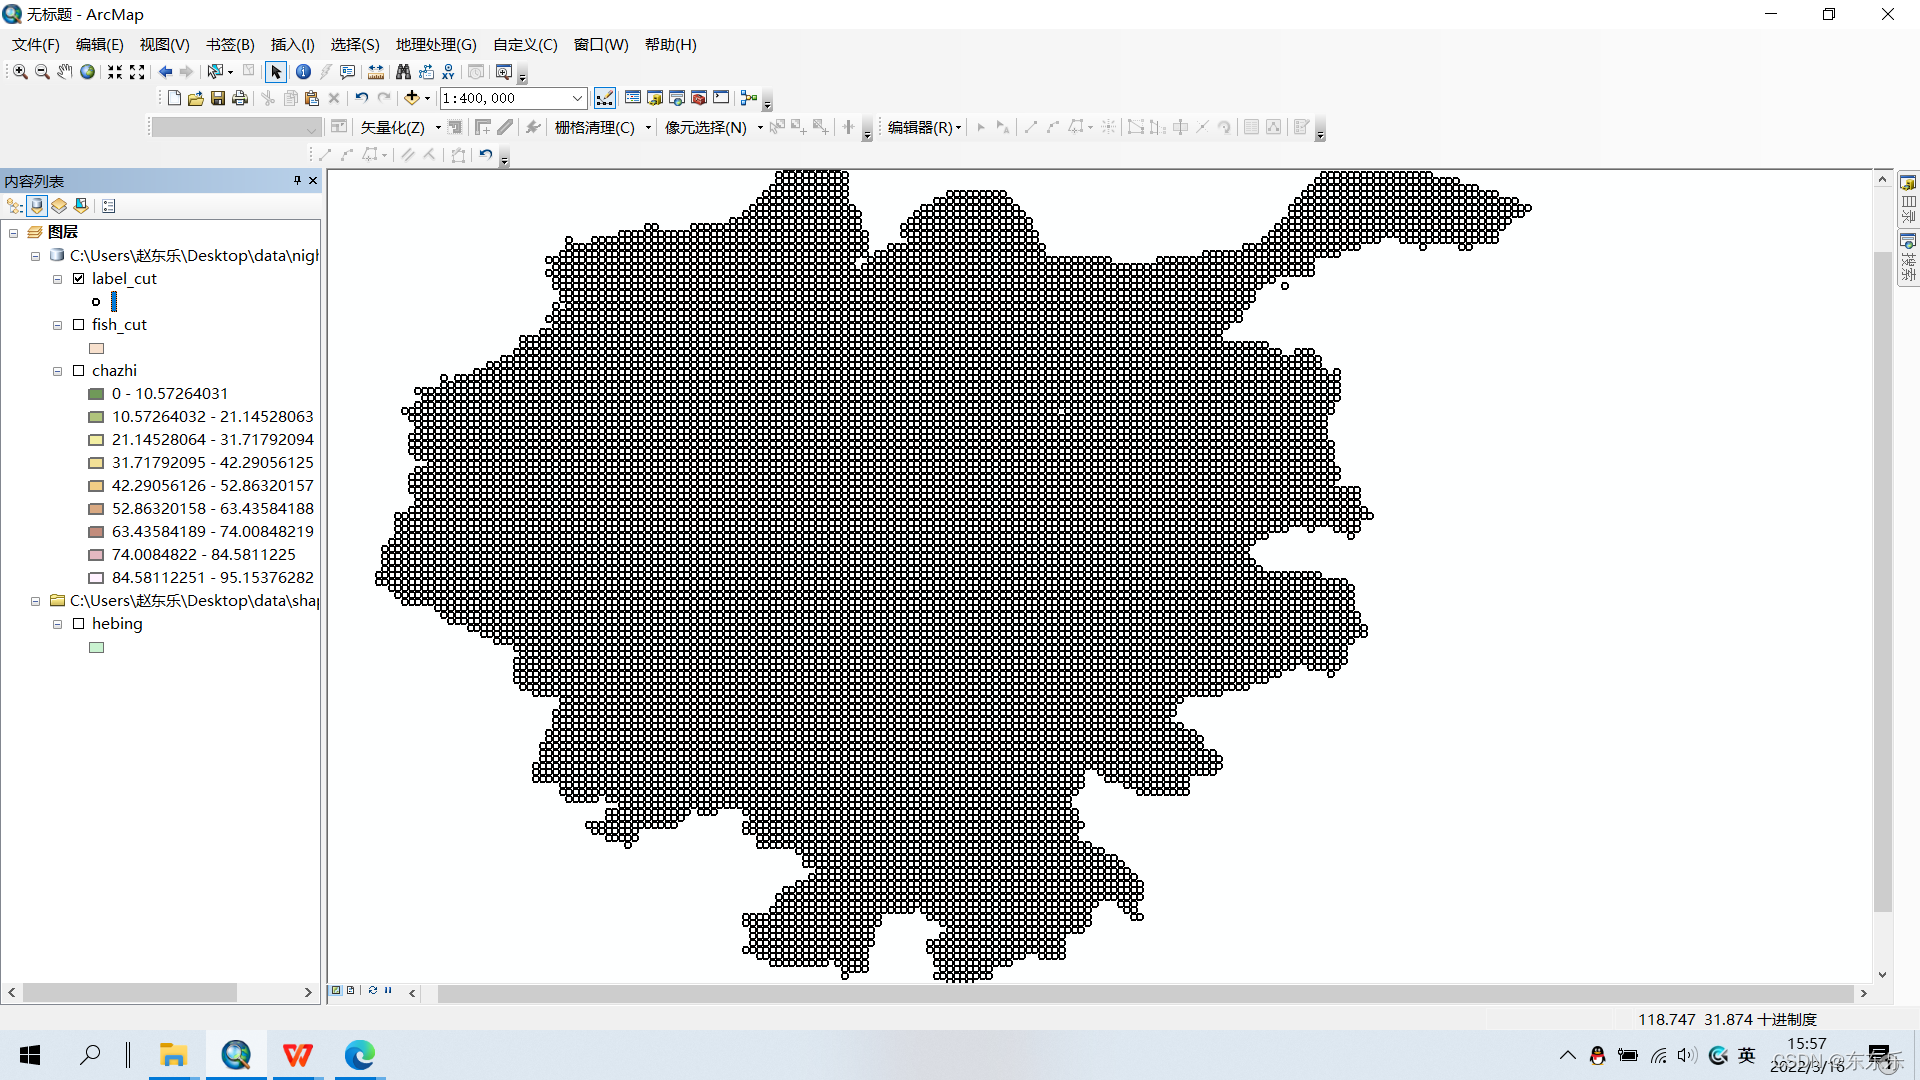Click the fish_cut layer color swatch

[x=97, y=348]
